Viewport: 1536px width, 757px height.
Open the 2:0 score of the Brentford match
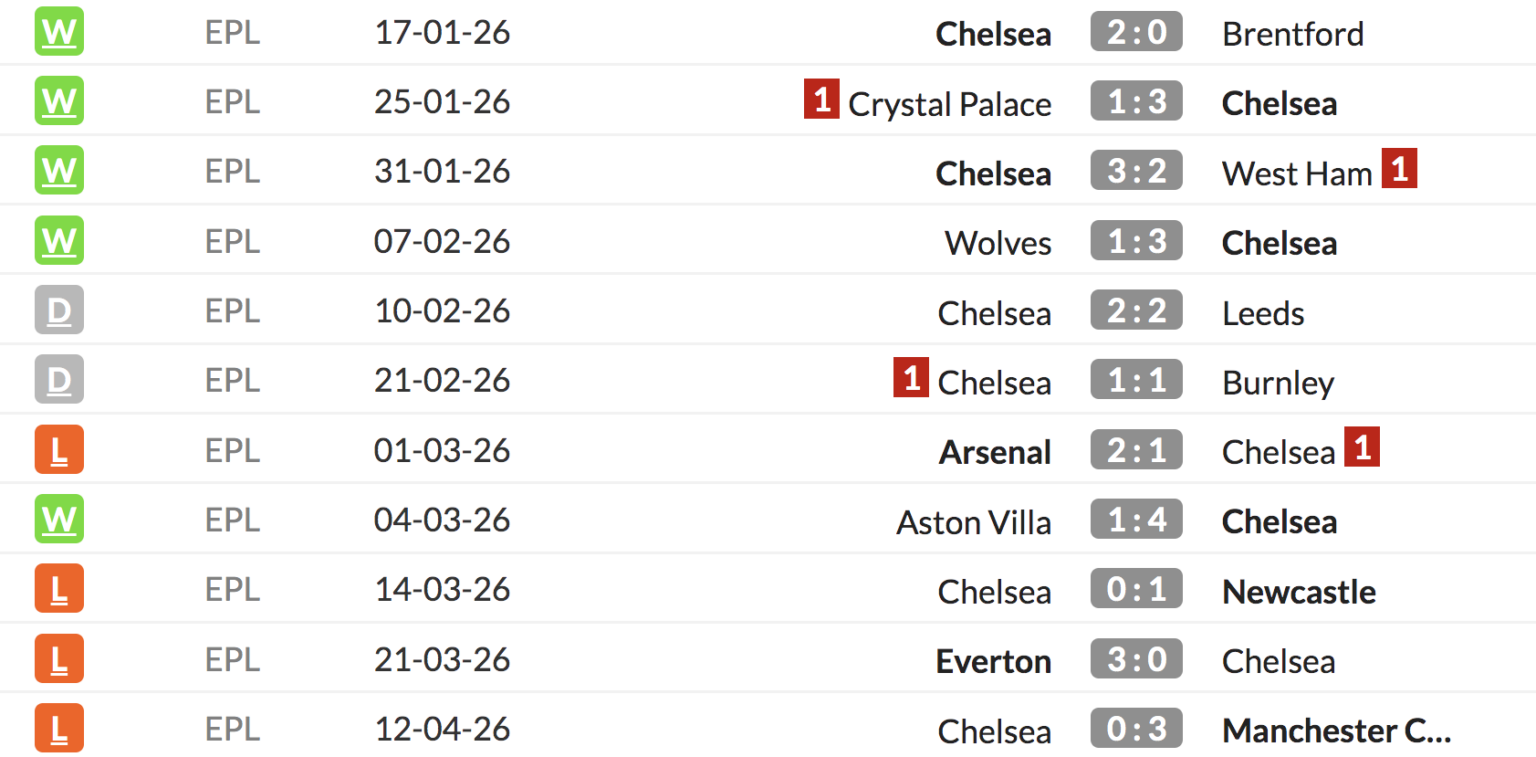[1136, 31]
